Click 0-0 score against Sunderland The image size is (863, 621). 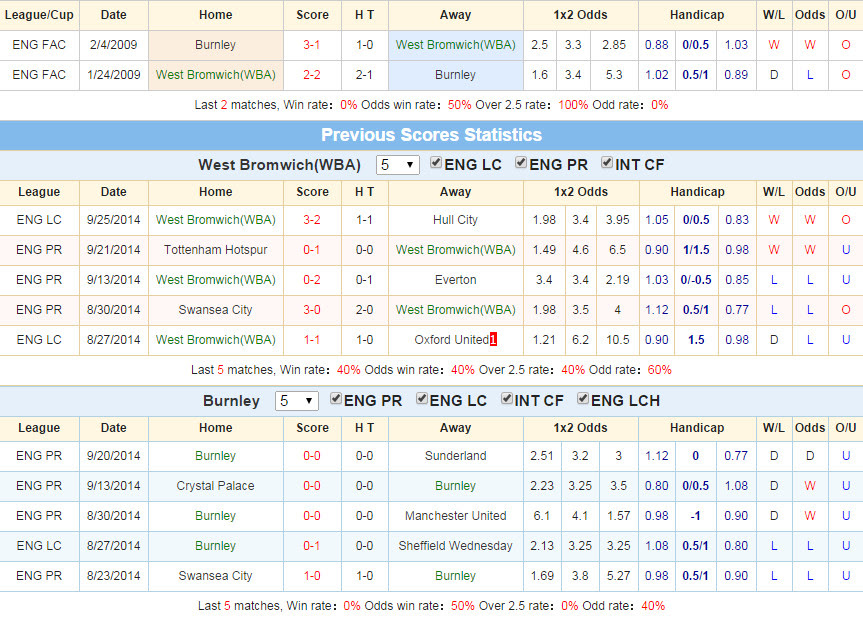(312, 456)
